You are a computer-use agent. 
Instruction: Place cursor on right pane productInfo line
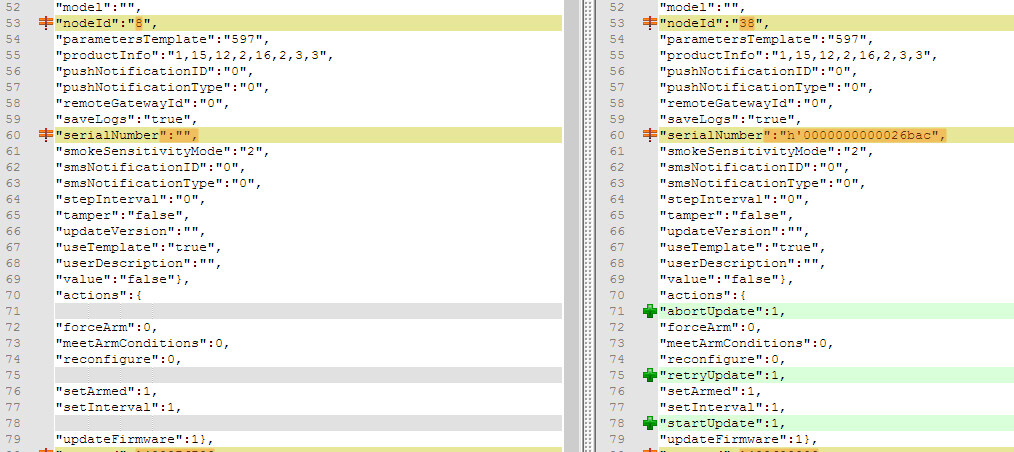tap(790, 55)
